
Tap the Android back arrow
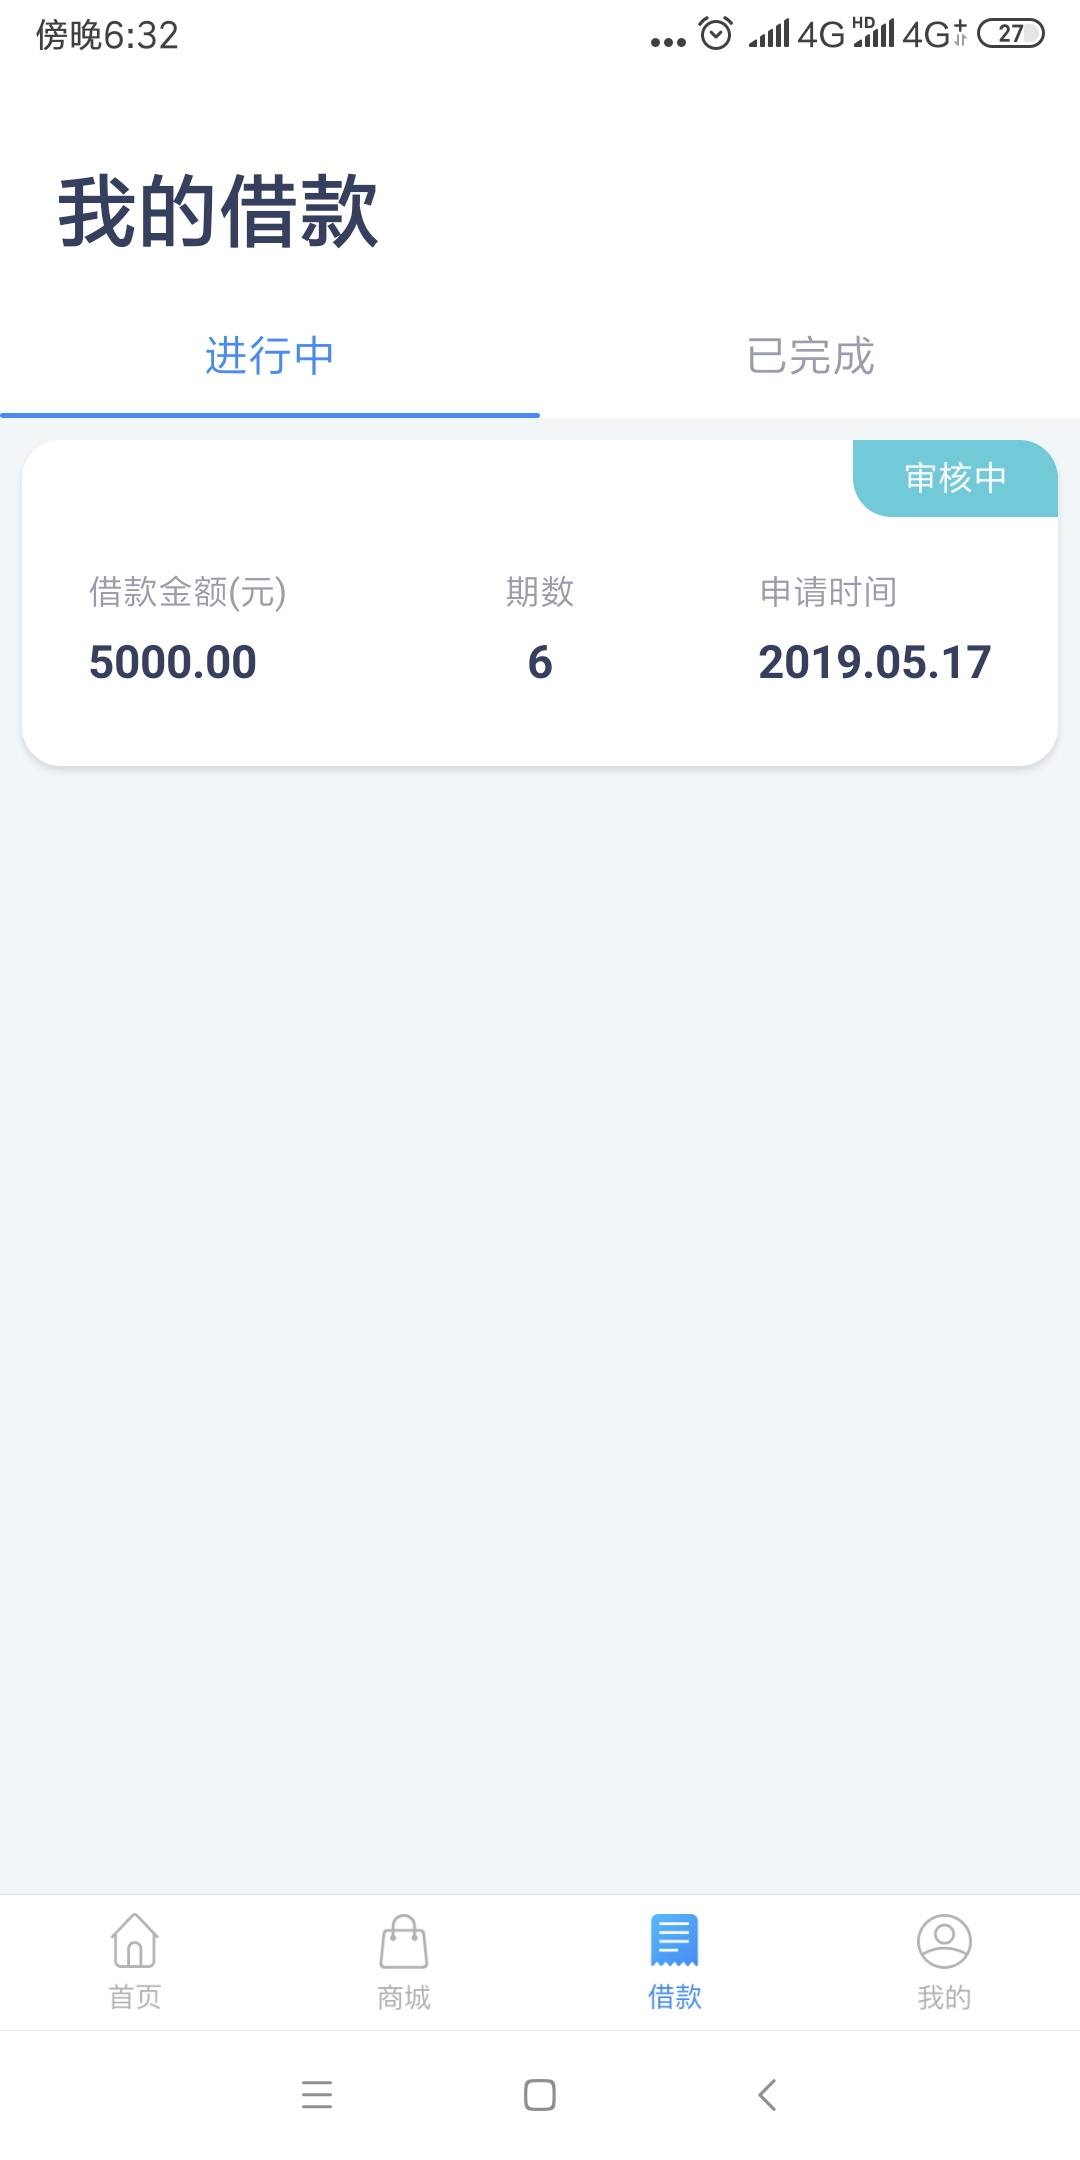[x=767, y=2094]
